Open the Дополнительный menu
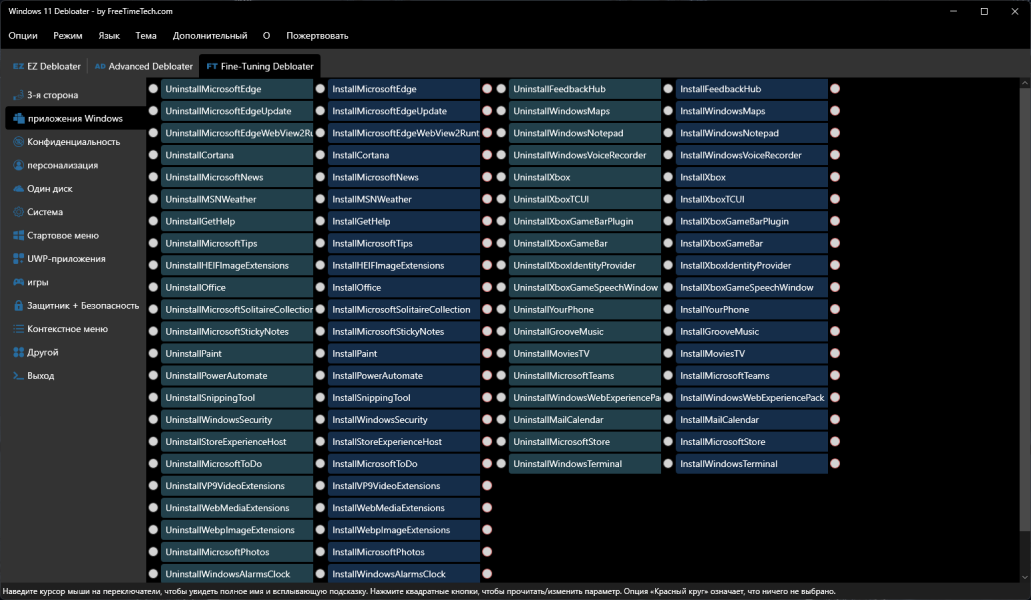The height and width of the screenshot is (600, 1031). point(210,35)
